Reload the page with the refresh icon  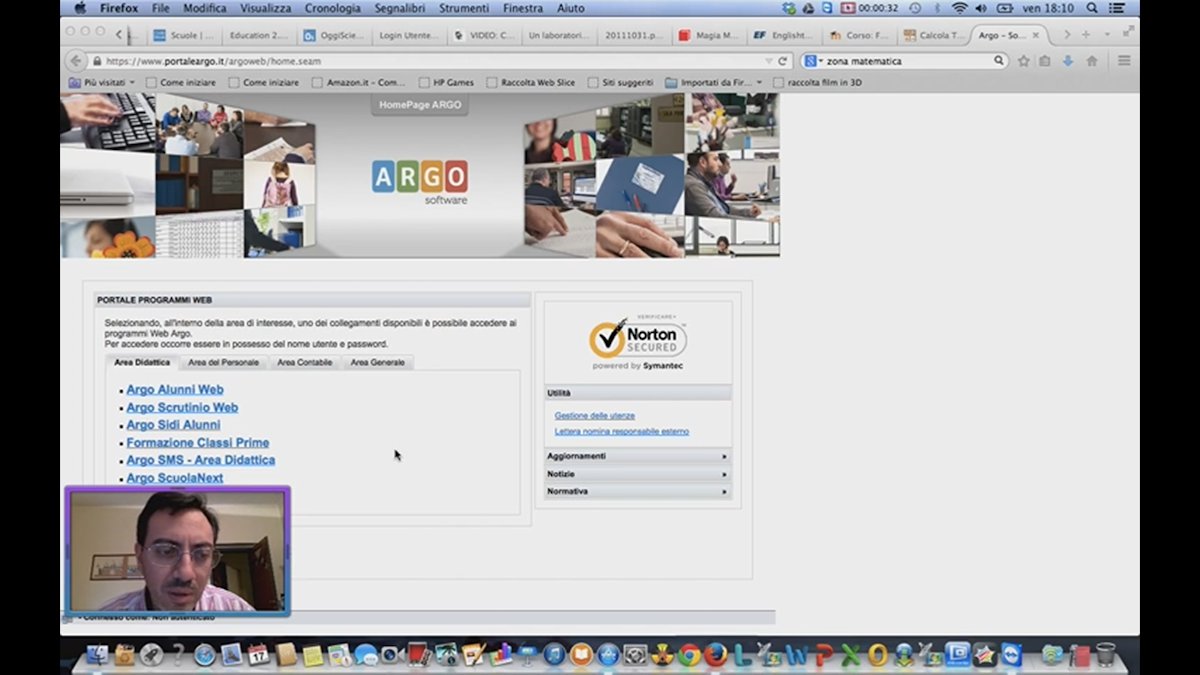click(x=783, y=61)
